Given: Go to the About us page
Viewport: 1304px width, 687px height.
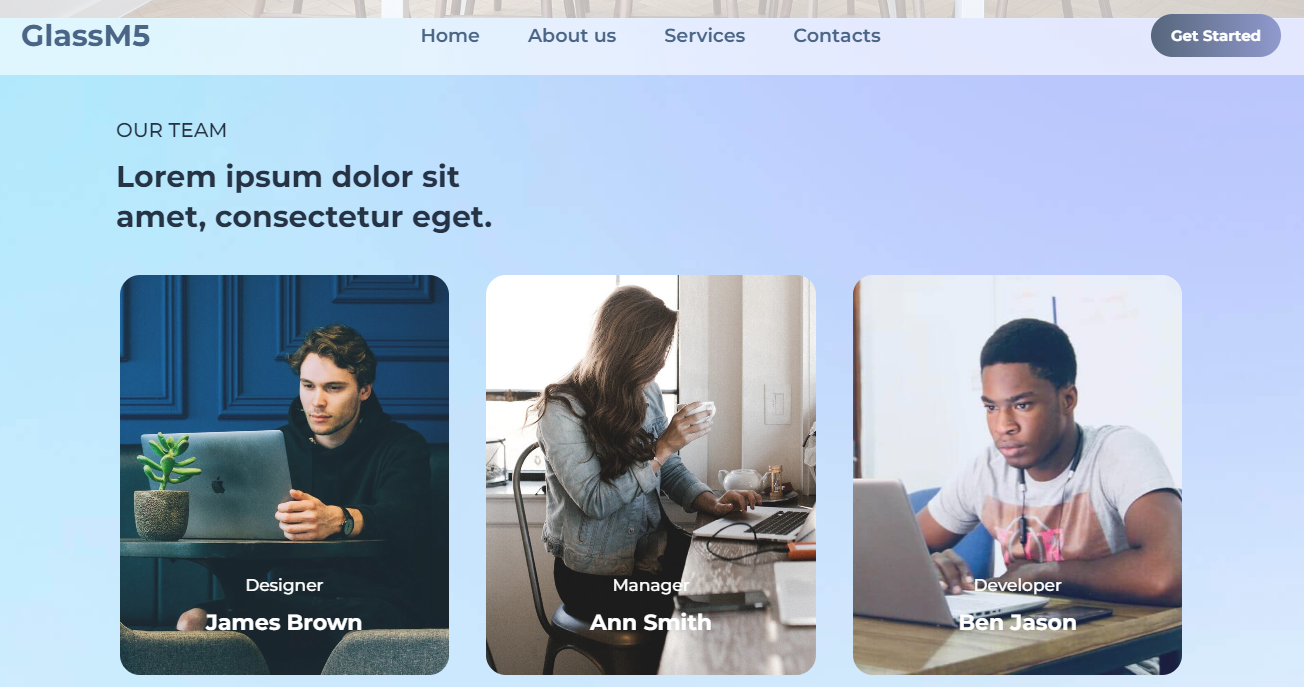Looking at the screenshot, I should pyautogui.click(x=572, y=36).
